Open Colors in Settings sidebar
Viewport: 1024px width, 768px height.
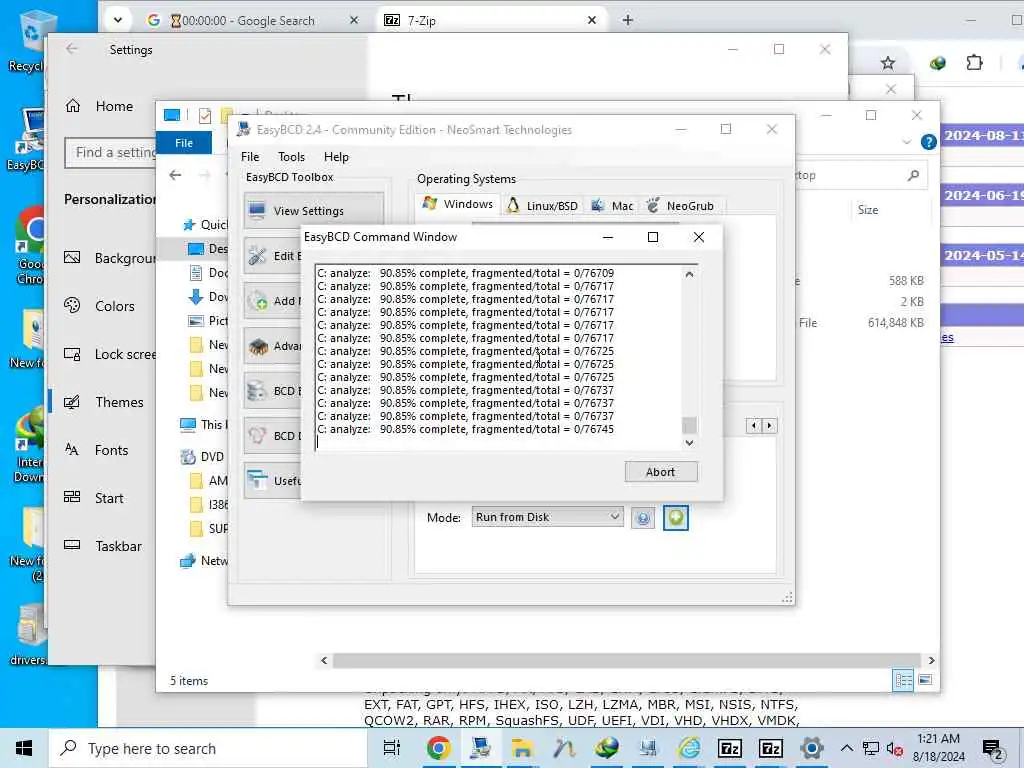[x=102, y=306]
